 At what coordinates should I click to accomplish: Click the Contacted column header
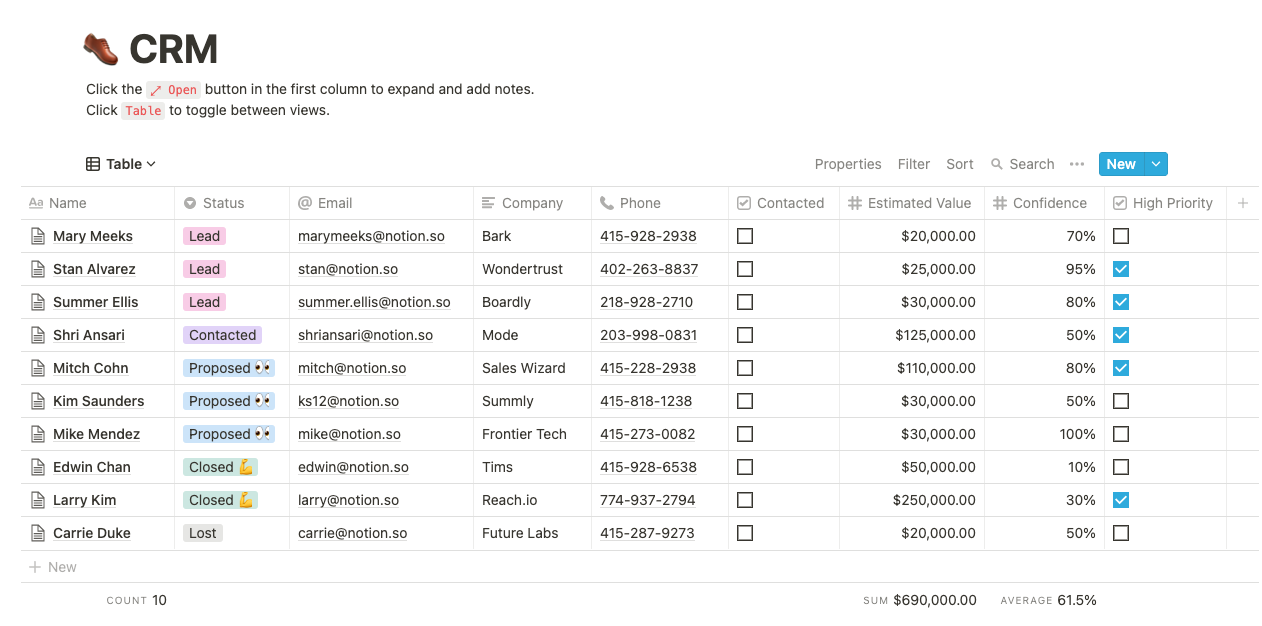784,203
